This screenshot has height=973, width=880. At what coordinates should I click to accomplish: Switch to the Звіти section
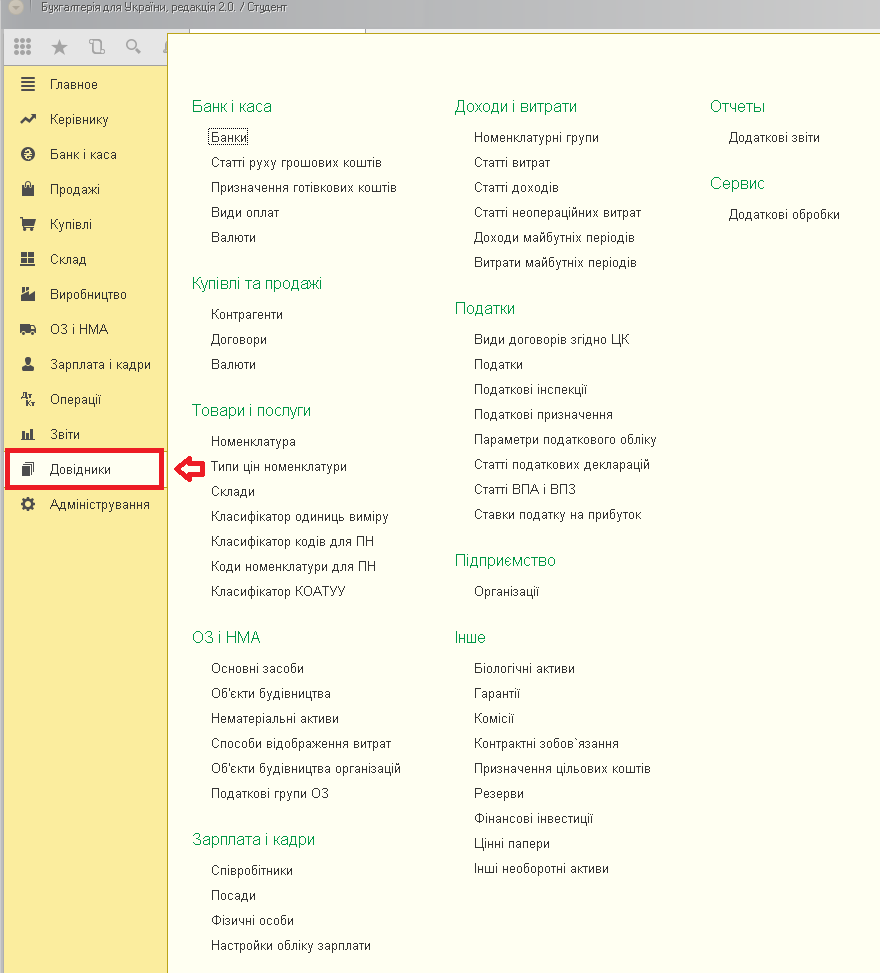65,434
